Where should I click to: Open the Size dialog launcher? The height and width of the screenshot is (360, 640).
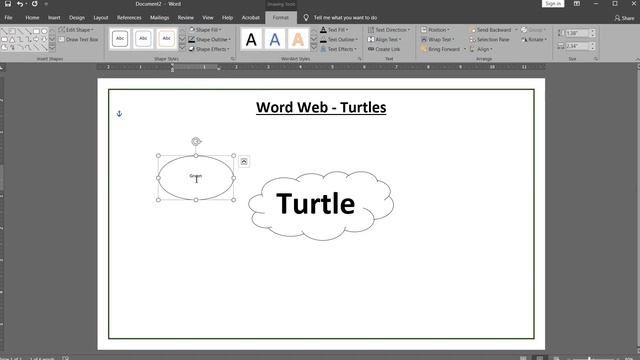click(x=596, y=59)
